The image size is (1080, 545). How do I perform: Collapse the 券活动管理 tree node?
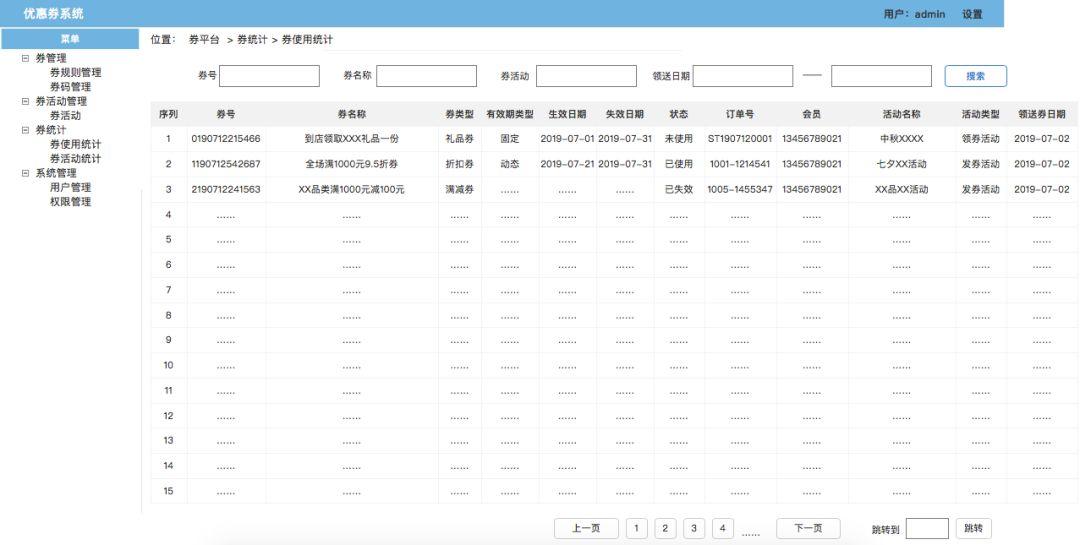25,101
